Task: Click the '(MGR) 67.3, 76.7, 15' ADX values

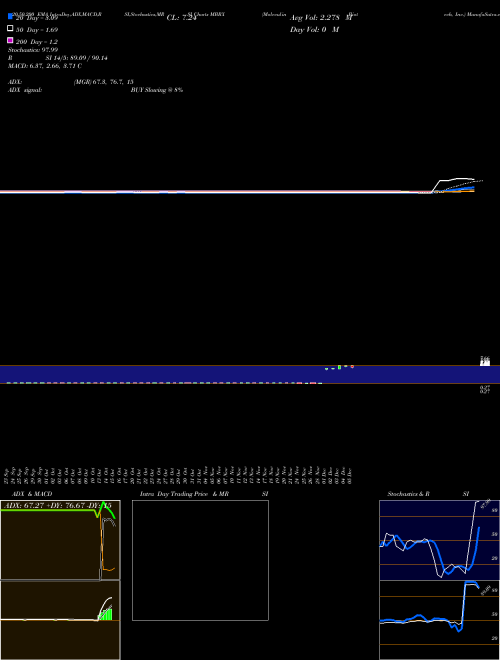Action: (104, 82)
